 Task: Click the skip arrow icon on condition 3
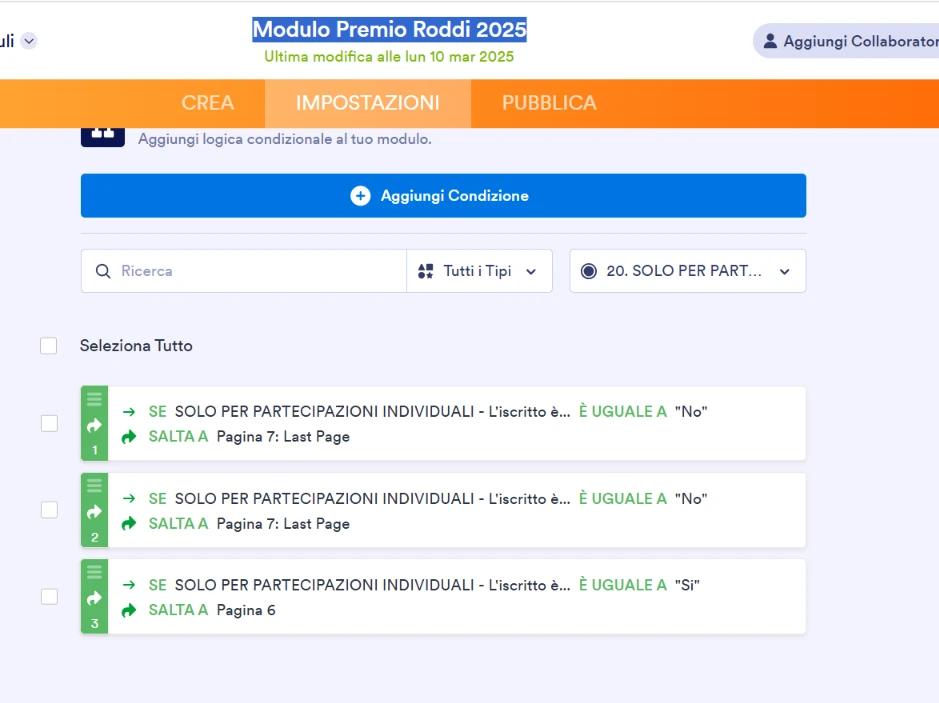point(95,598)
